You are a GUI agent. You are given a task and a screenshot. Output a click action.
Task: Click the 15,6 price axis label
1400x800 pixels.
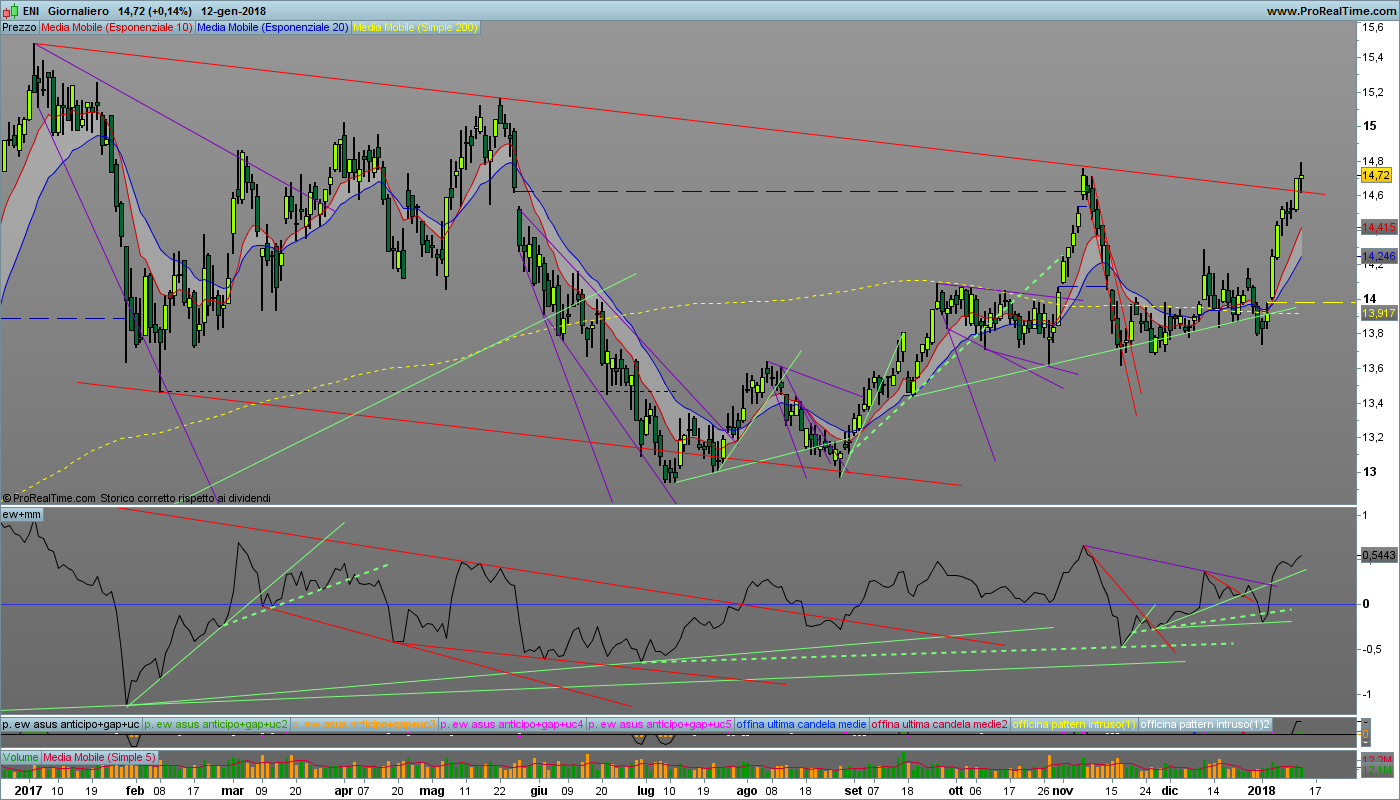(x=1372, y=29)
